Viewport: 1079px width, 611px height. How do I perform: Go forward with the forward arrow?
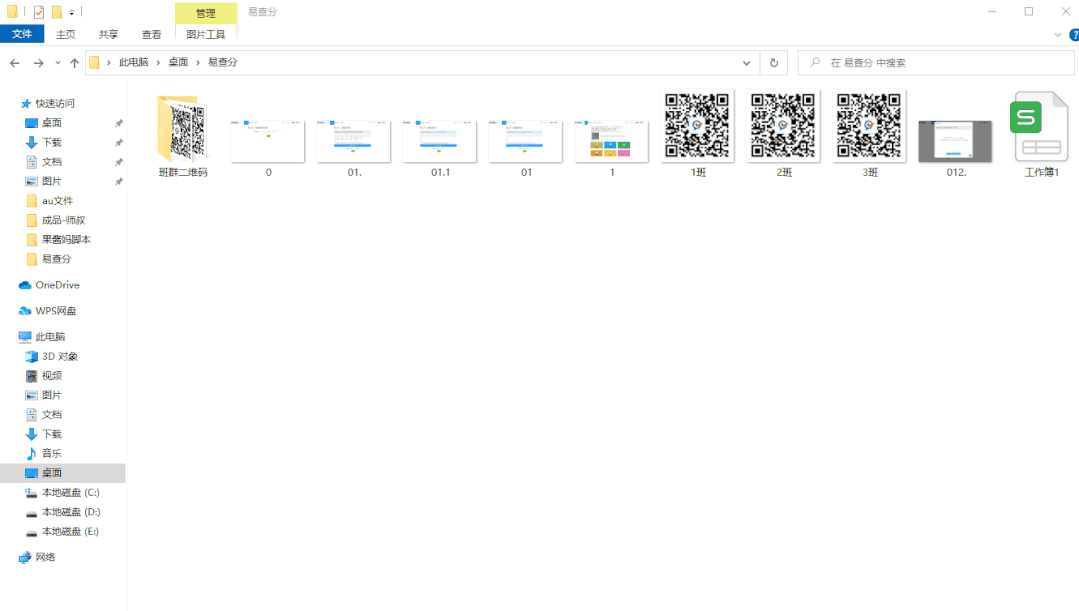[x=39, y=63]
